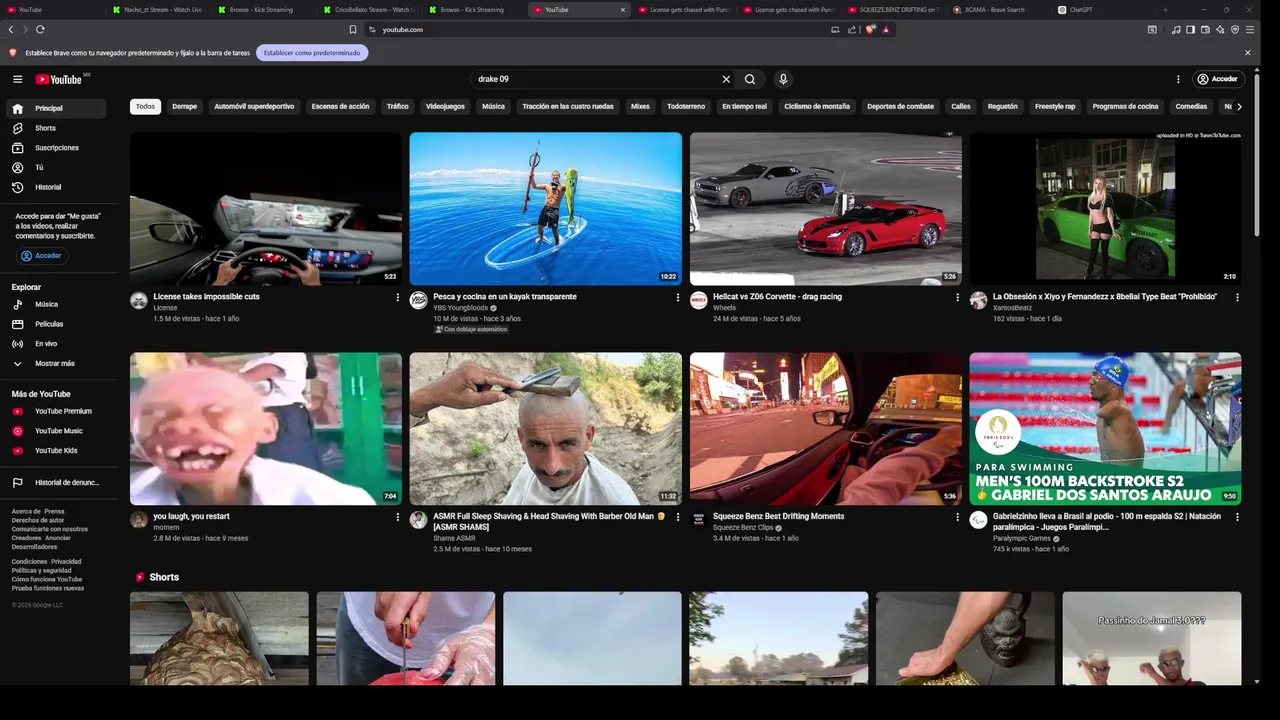
Task: Select the Todos filter chip
Action: click(x=146, y=106)
